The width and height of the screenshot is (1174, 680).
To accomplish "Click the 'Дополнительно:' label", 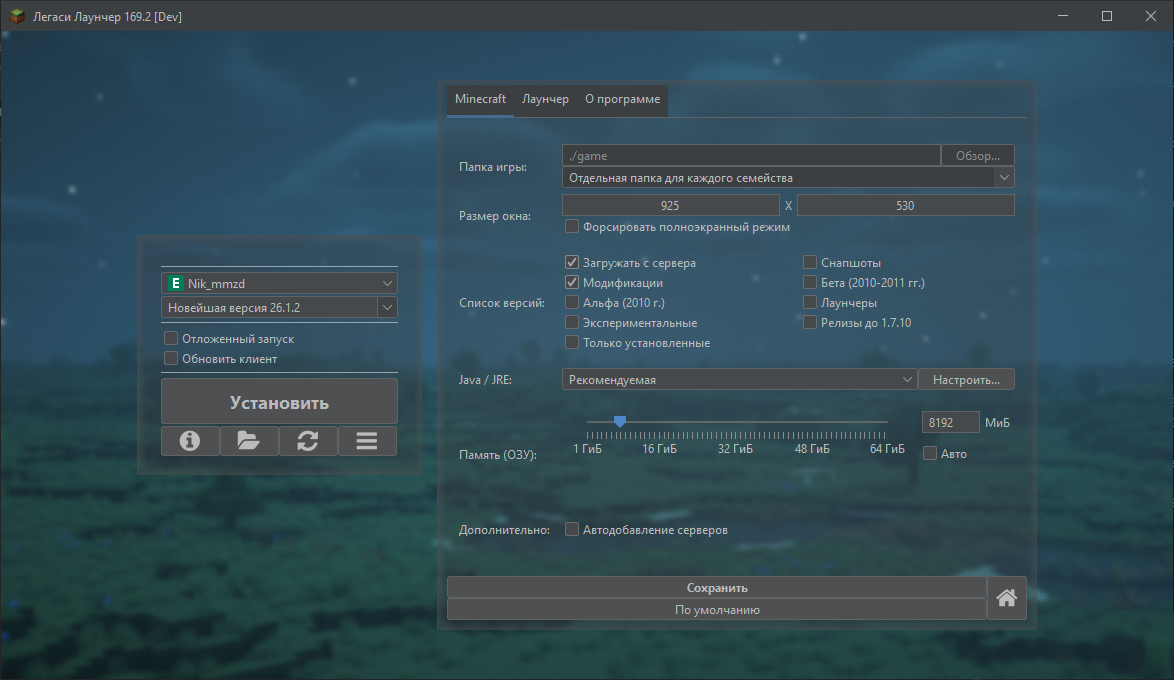I will [504, 529].
